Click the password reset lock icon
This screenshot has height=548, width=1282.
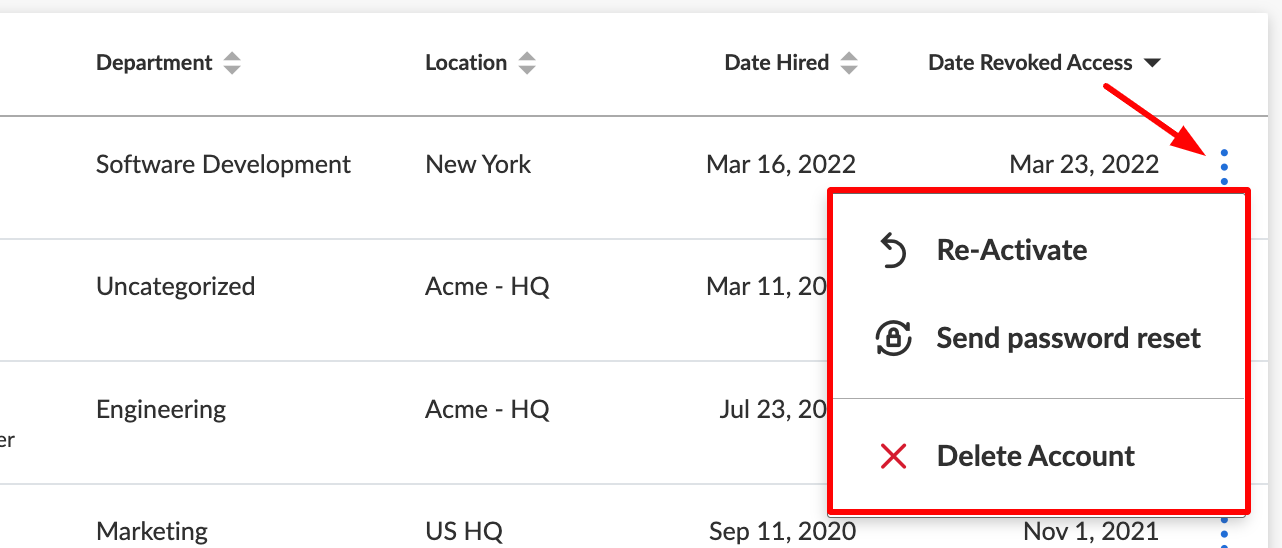point(893,339)
